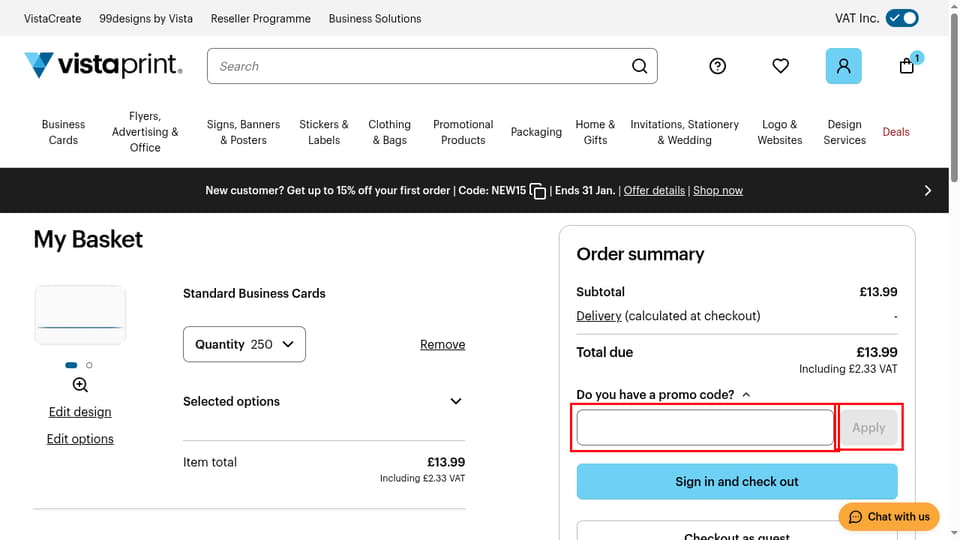Open Invitations, Stationery & Wedding menu
The image size is (960, 540).
coord(684,132)
